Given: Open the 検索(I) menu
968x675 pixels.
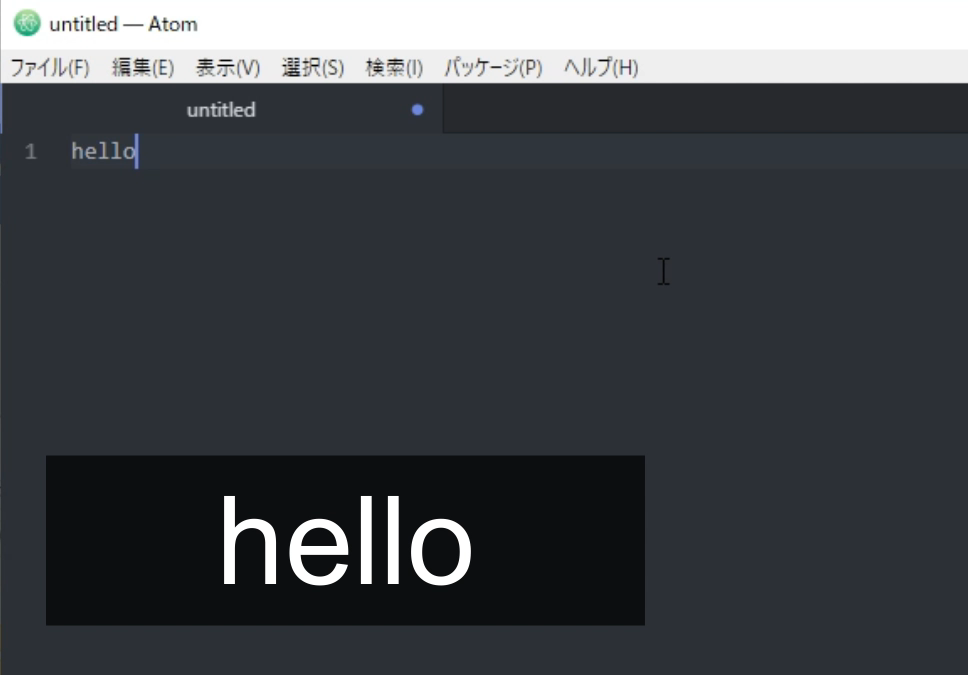Looking at the screenshot, I should coord(394,67).
